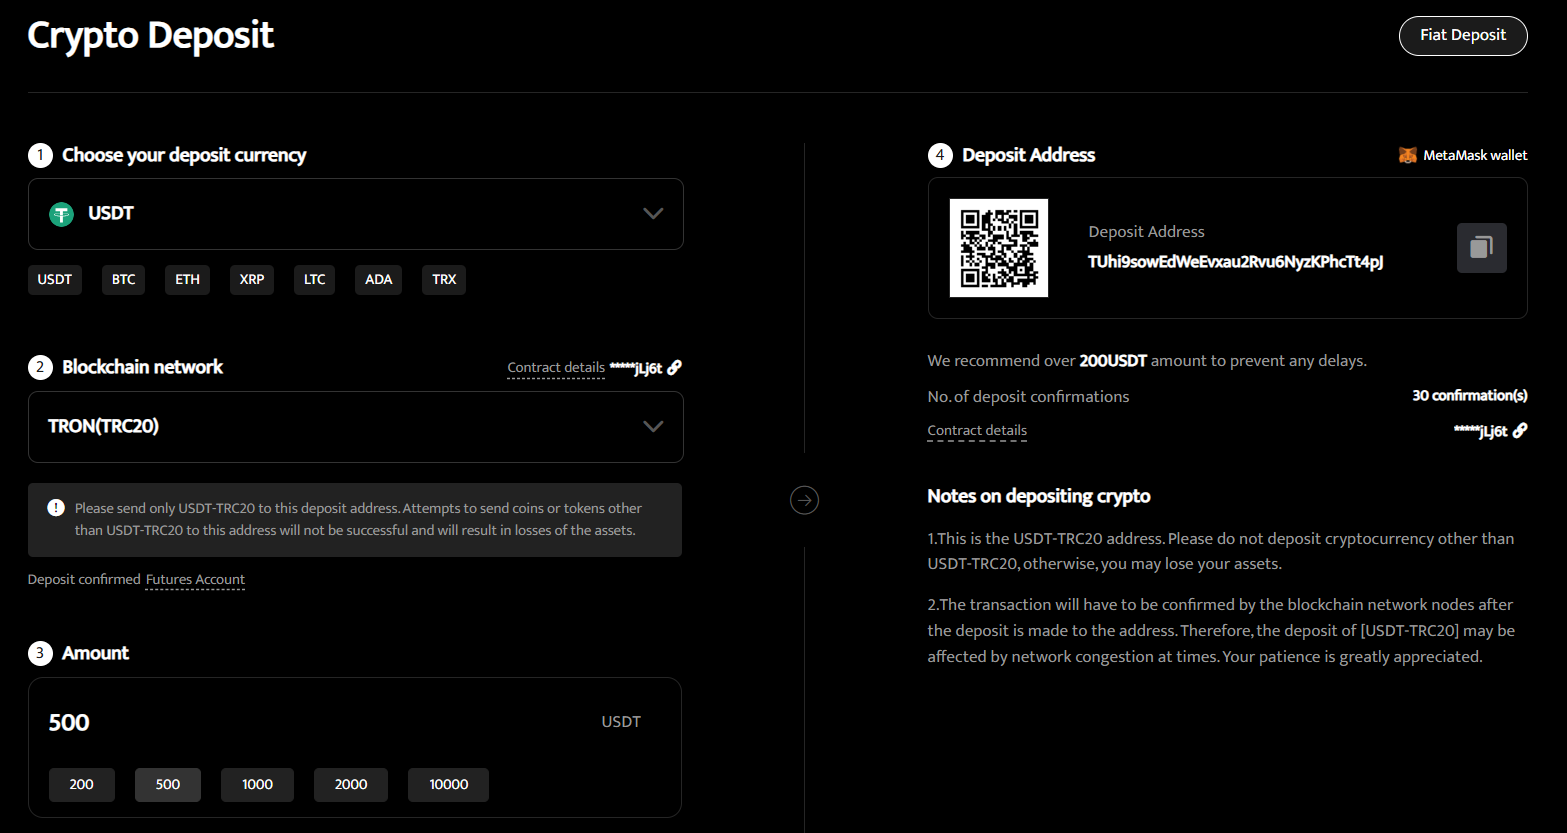Click the Notes on depositing crypto heading
1567x833 pixels.
[1039, 497]
